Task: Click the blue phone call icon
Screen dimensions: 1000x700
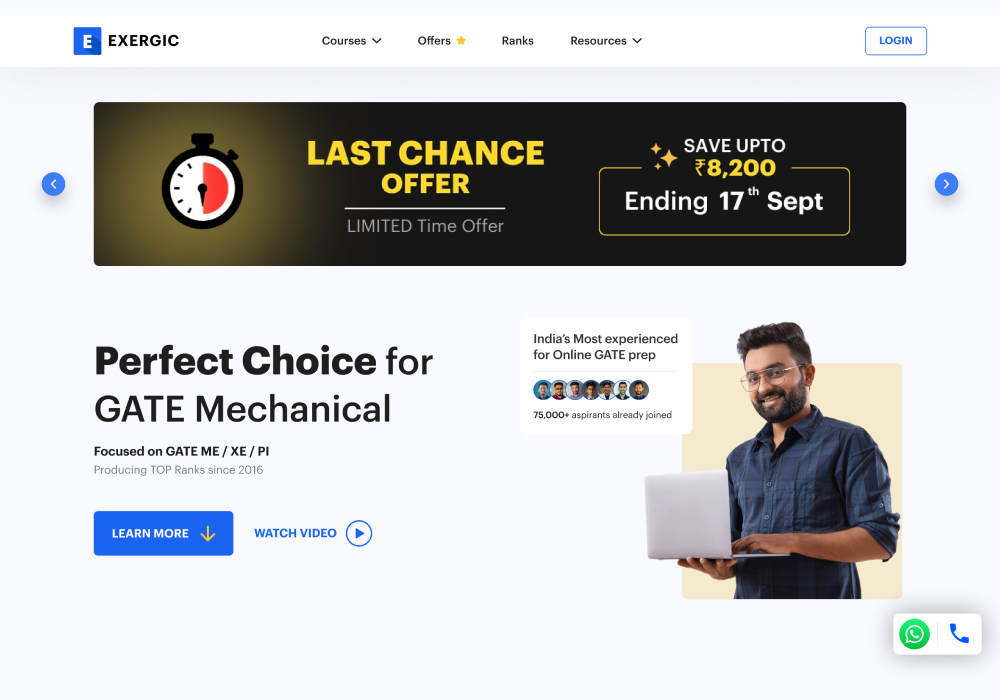Action: coord(959,633)
